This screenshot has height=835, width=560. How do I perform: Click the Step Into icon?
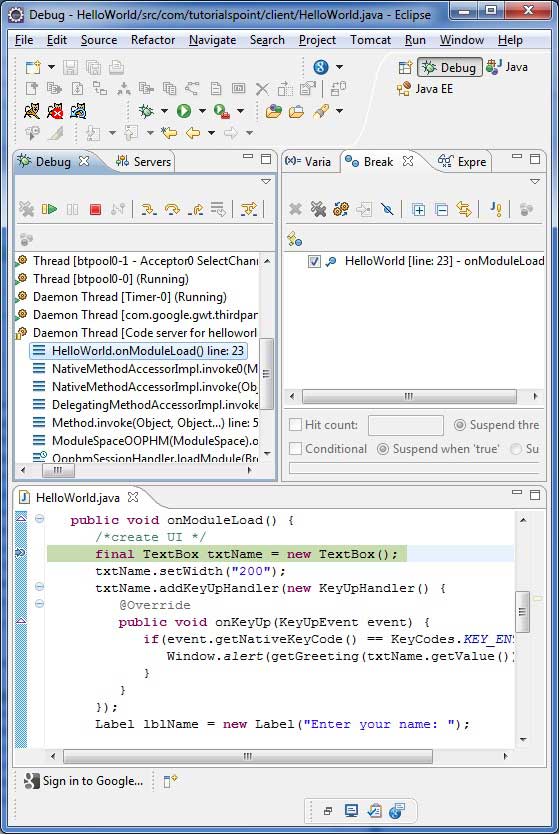(149, 209)
